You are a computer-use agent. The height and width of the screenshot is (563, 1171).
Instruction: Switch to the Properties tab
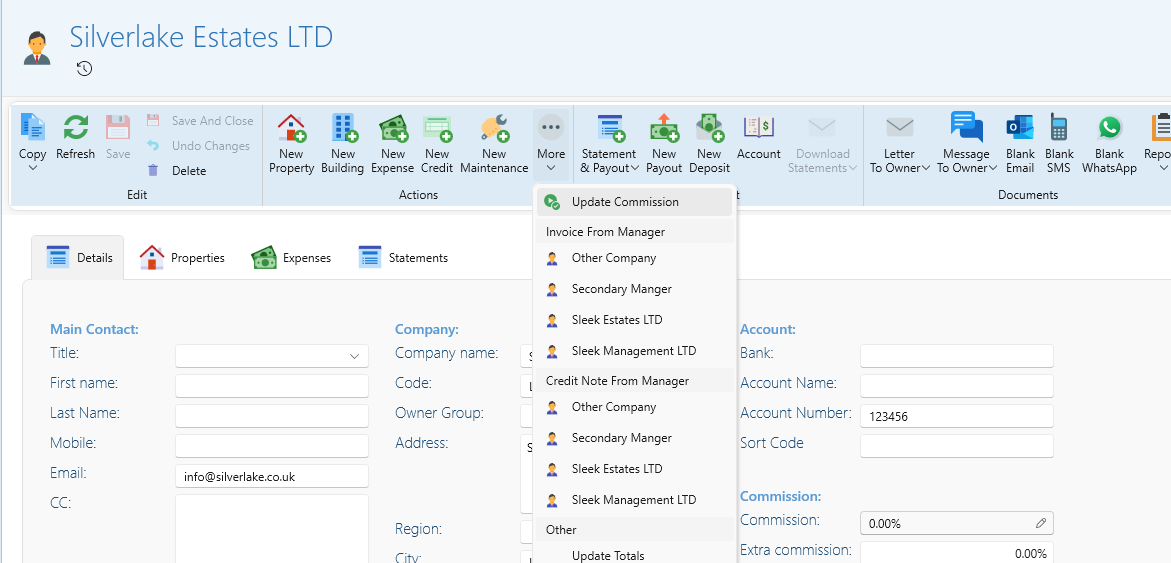tap(182, 258)
